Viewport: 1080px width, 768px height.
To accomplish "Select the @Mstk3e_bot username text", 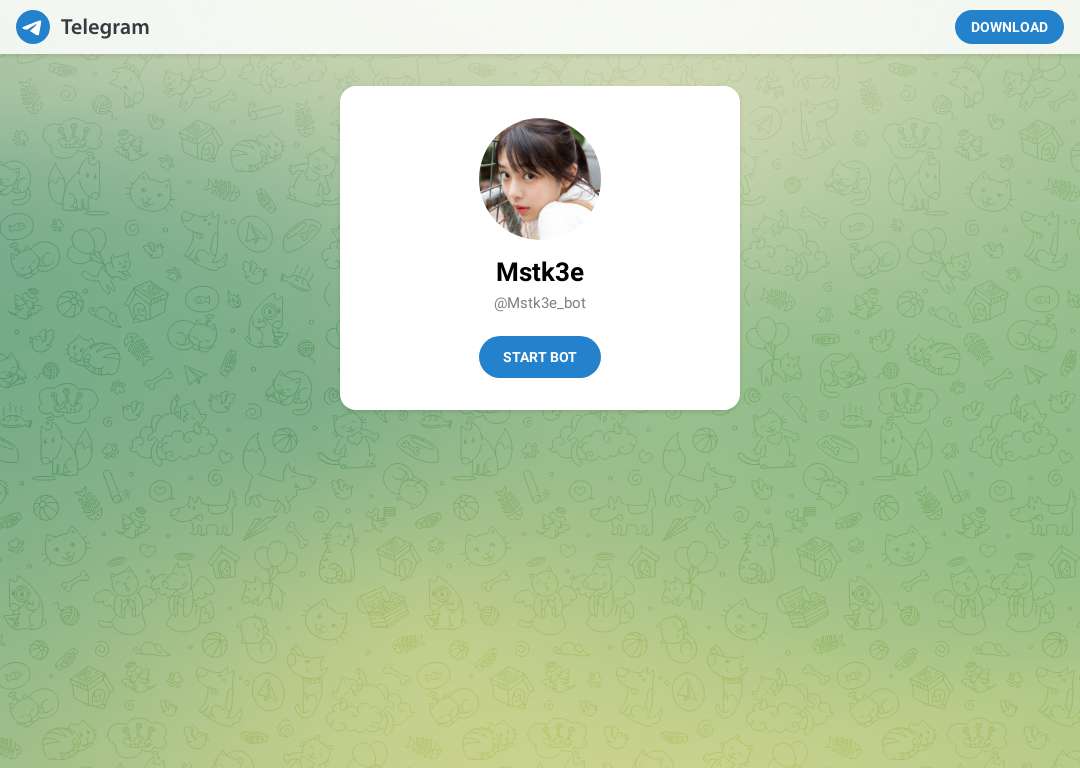I will pos(539,303).
